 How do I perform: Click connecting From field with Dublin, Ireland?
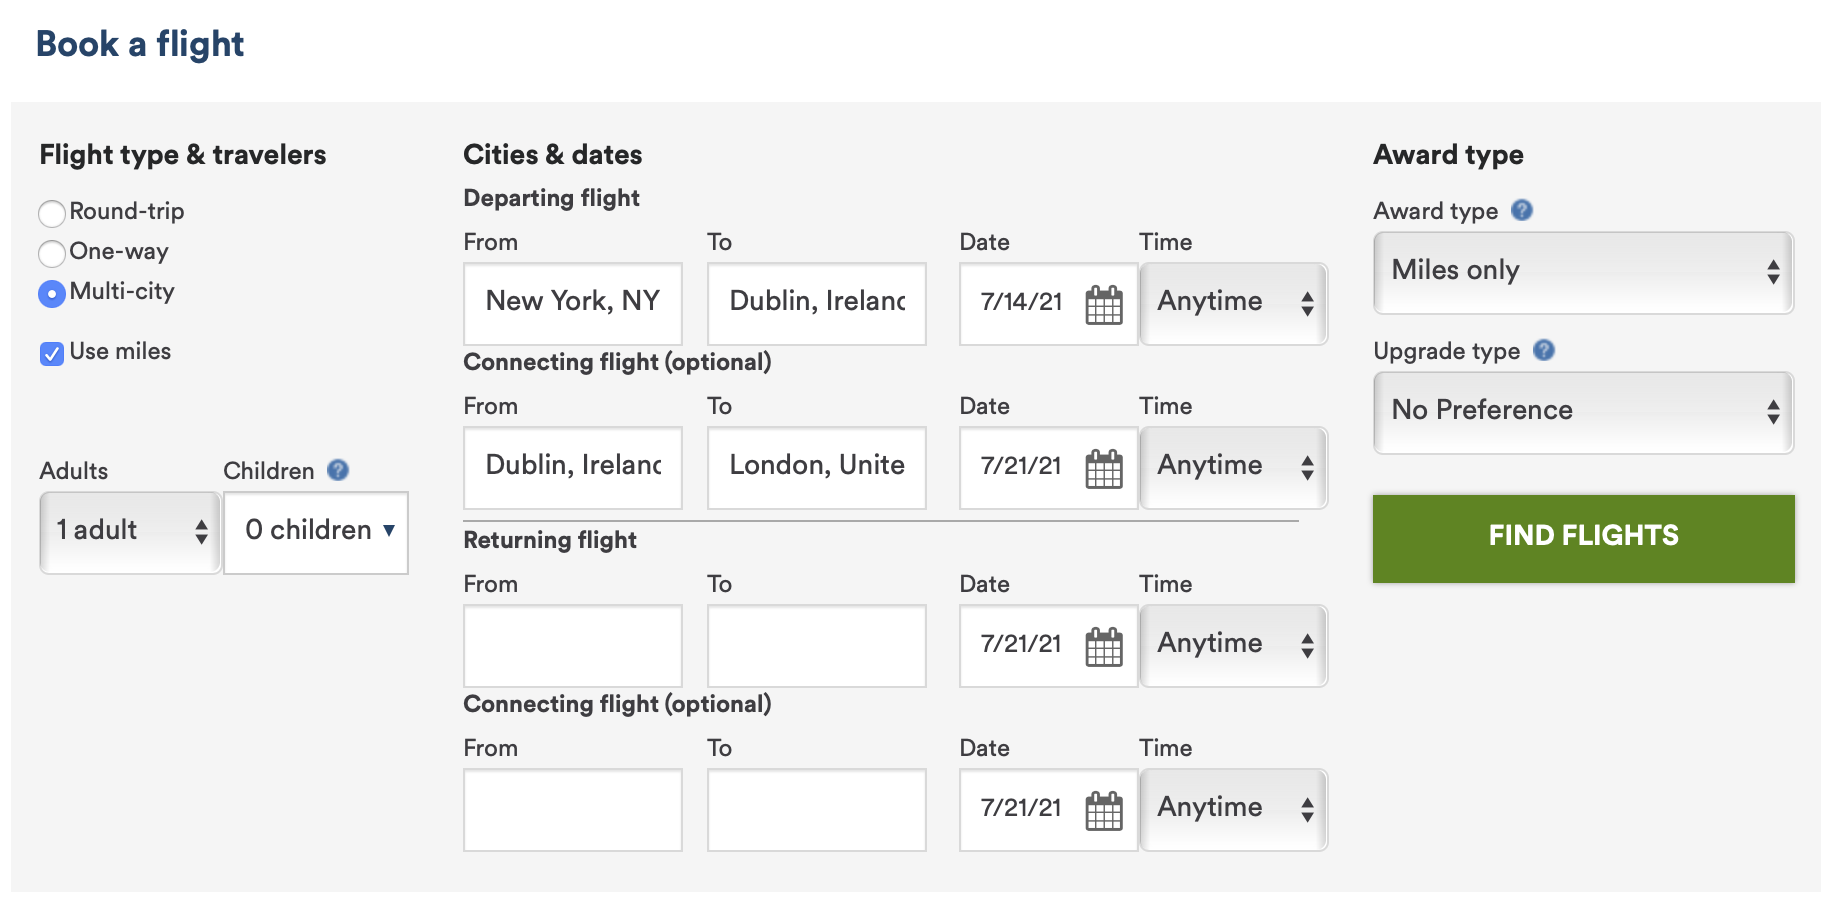573,468
